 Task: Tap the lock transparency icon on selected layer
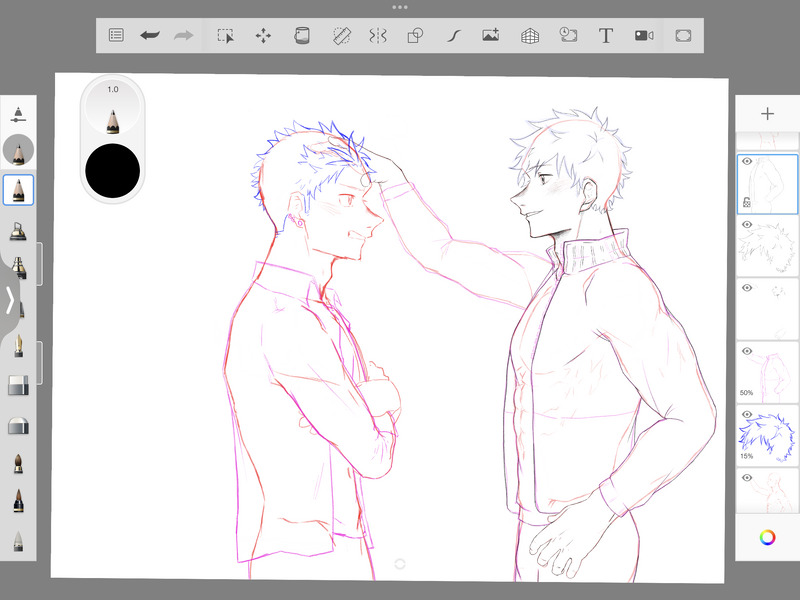(746, 202)
